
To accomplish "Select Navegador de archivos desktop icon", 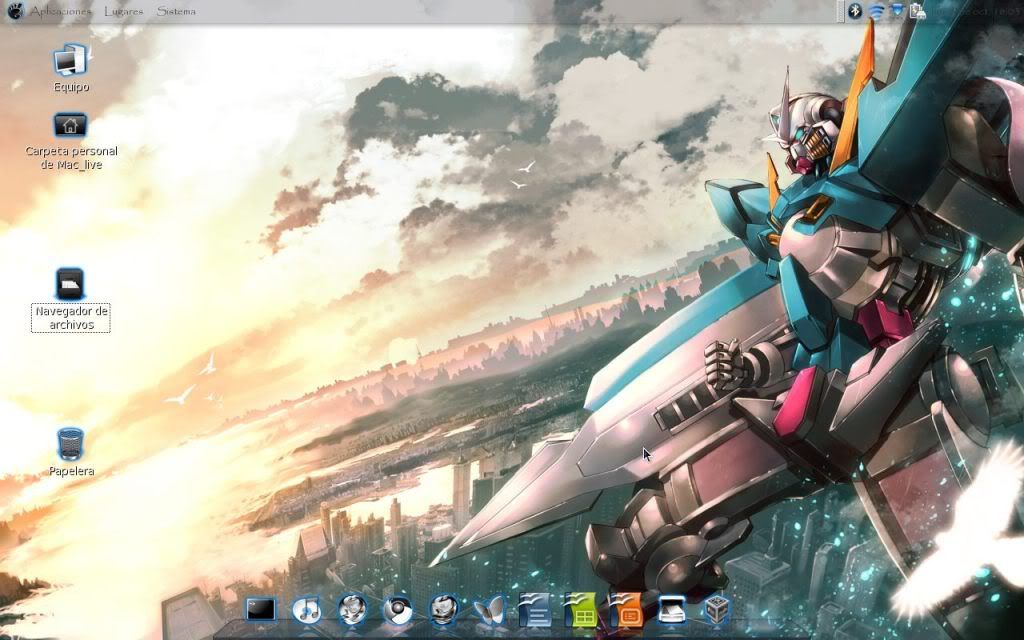I will pyautogui.click(x=70, y=284).
